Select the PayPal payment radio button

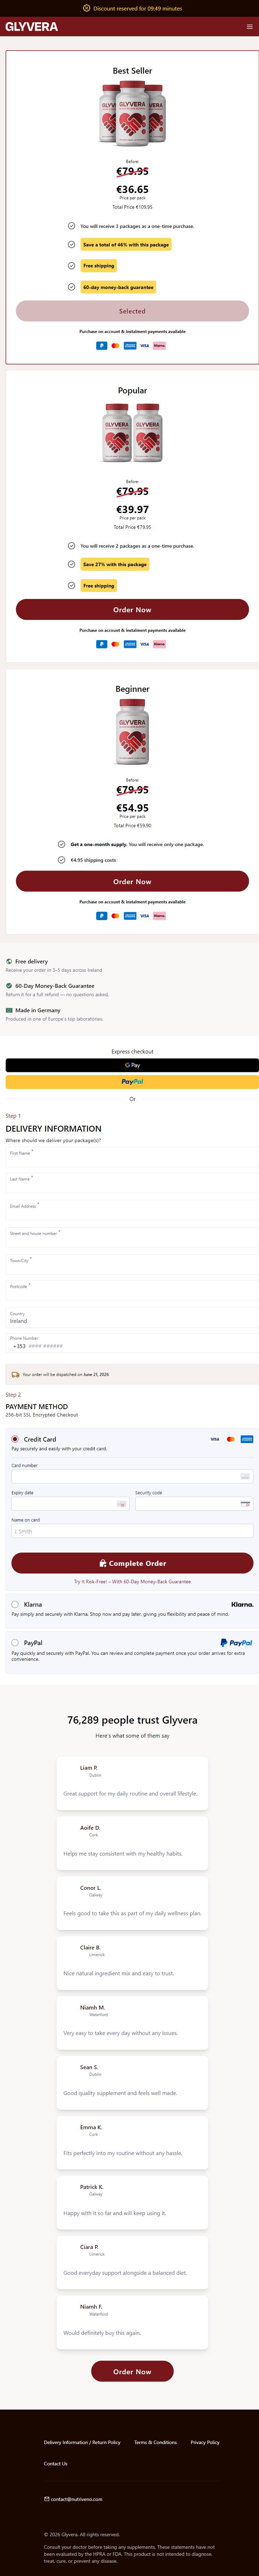click(15, 1642)
